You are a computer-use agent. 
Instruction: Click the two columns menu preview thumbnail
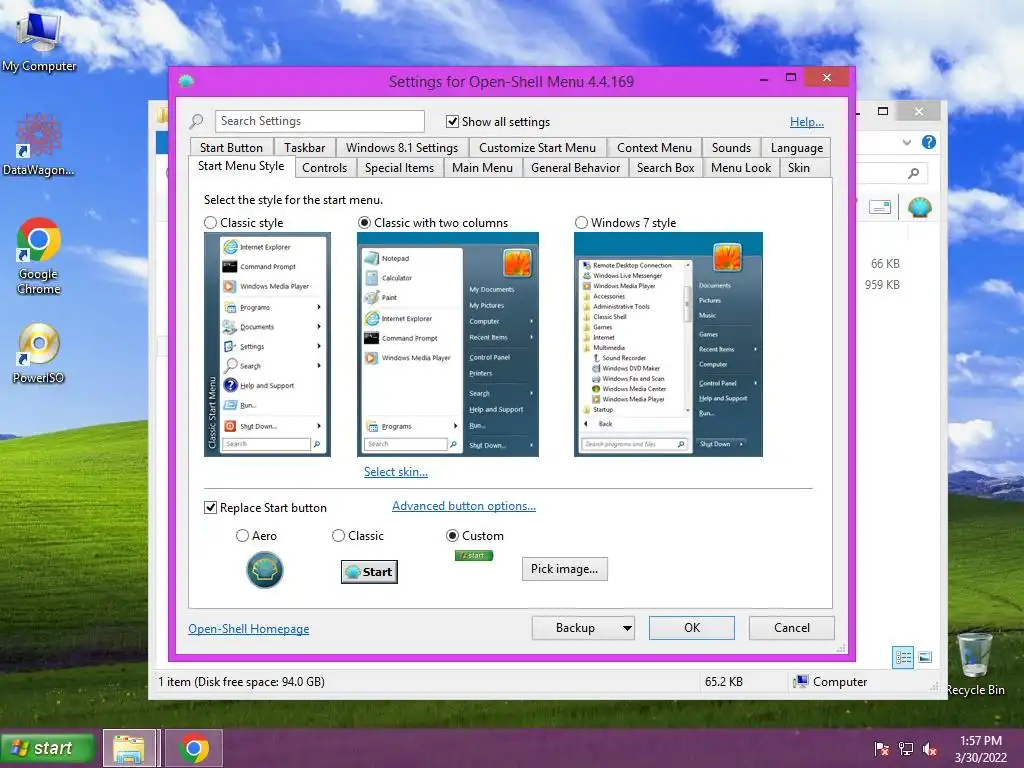448,344
